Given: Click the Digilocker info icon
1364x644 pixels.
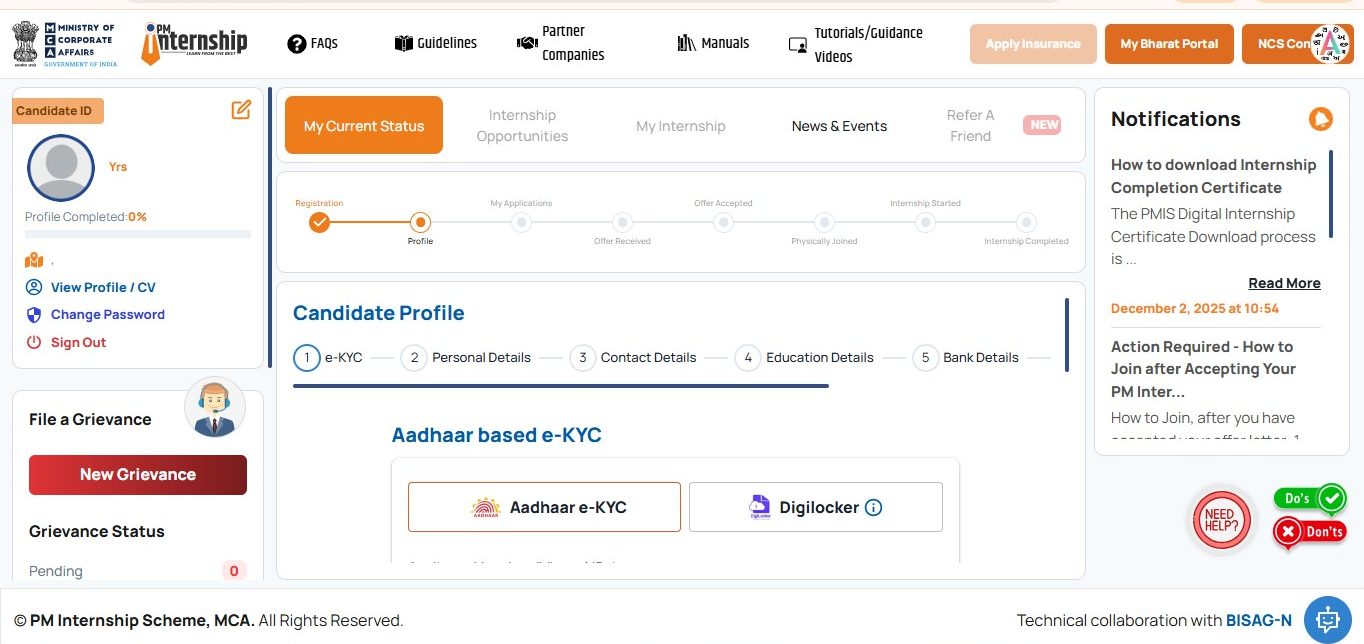Looking at the screenshot, I should pyautogui.click(x=873, y=508).
